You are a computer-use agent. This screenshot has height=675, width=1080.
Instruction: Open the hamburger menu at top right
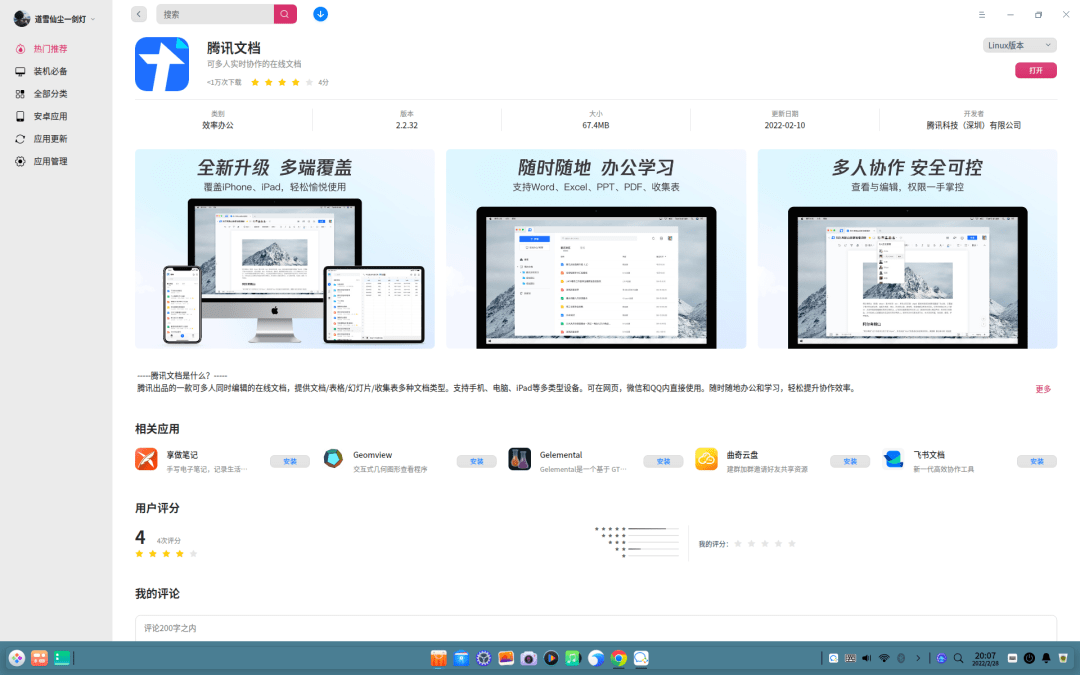(x=981, y=14)
